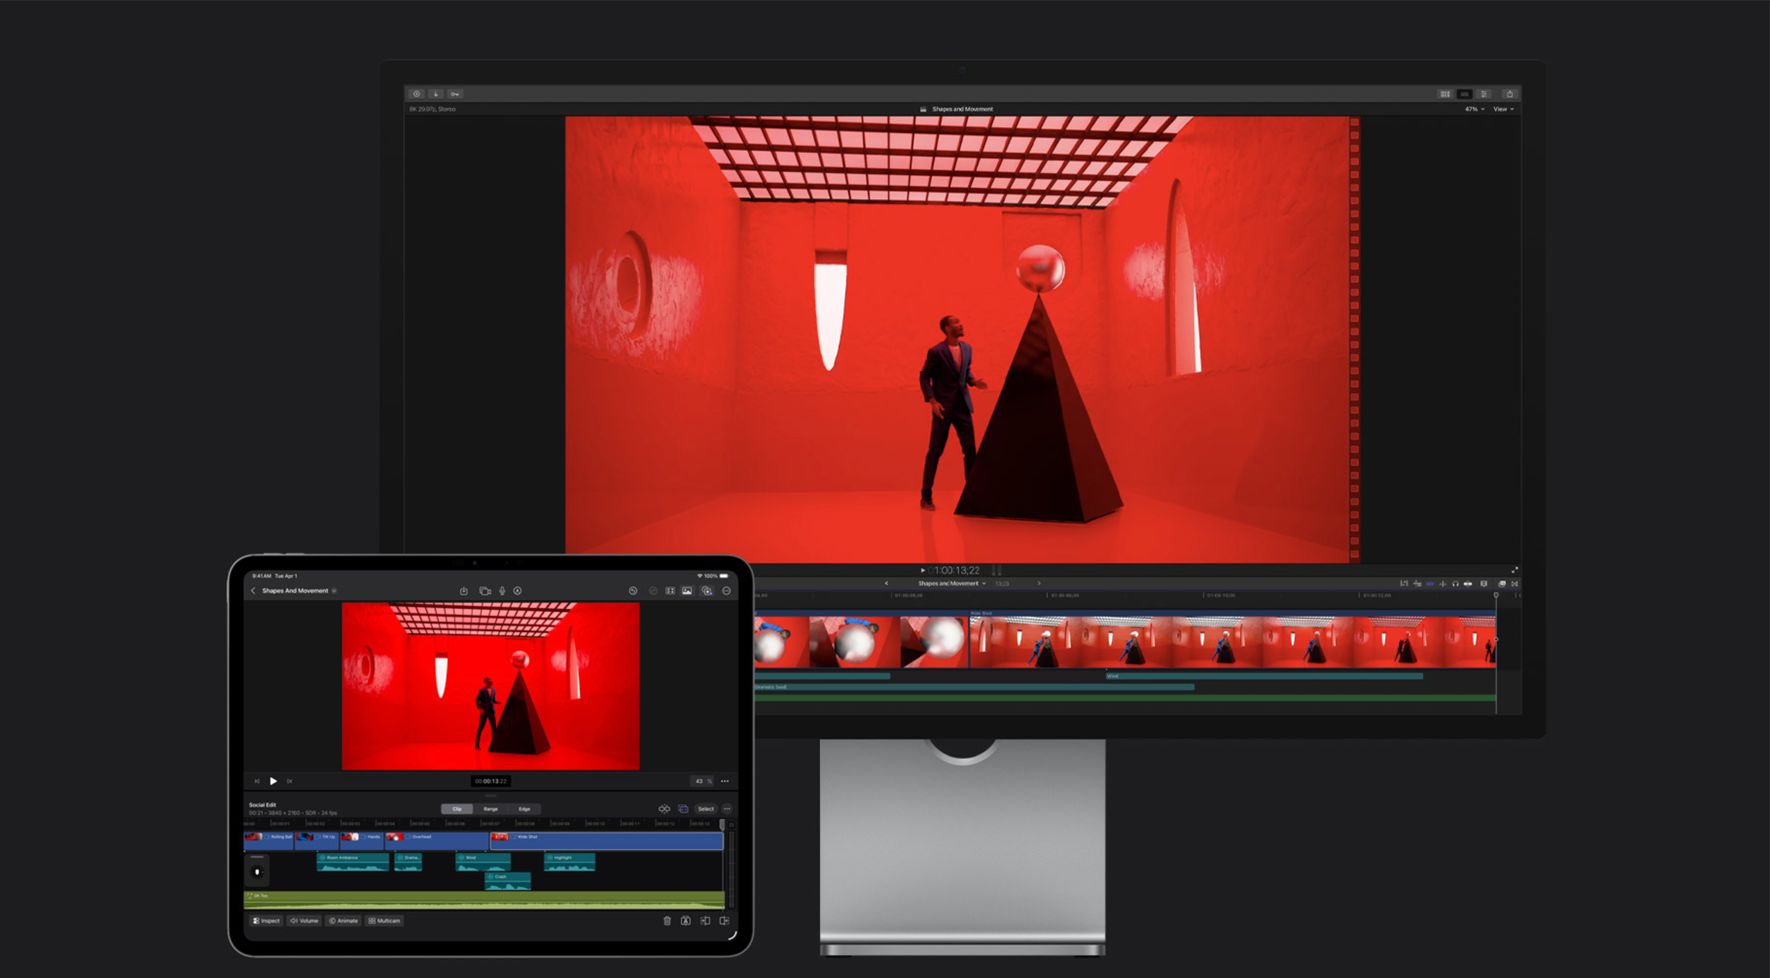Open the 47% zoom dropdown on Mac
Viewport: 1770px width, 978px height.
click(1474, 109)
